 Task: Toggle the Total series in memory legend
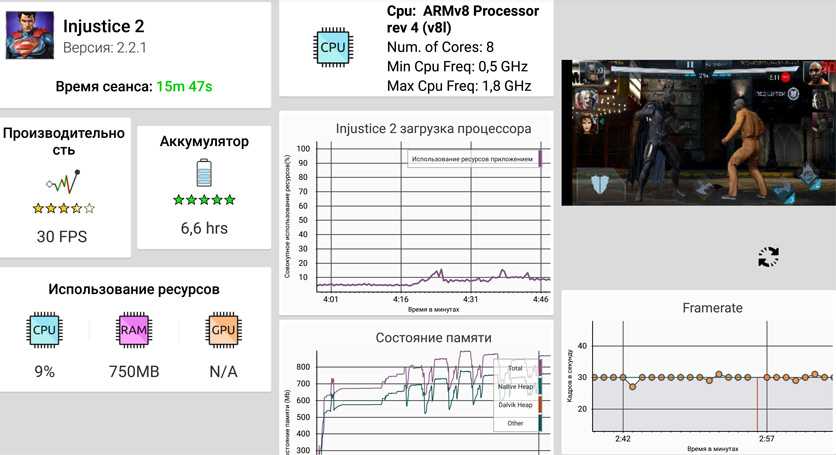pos(515,367)
